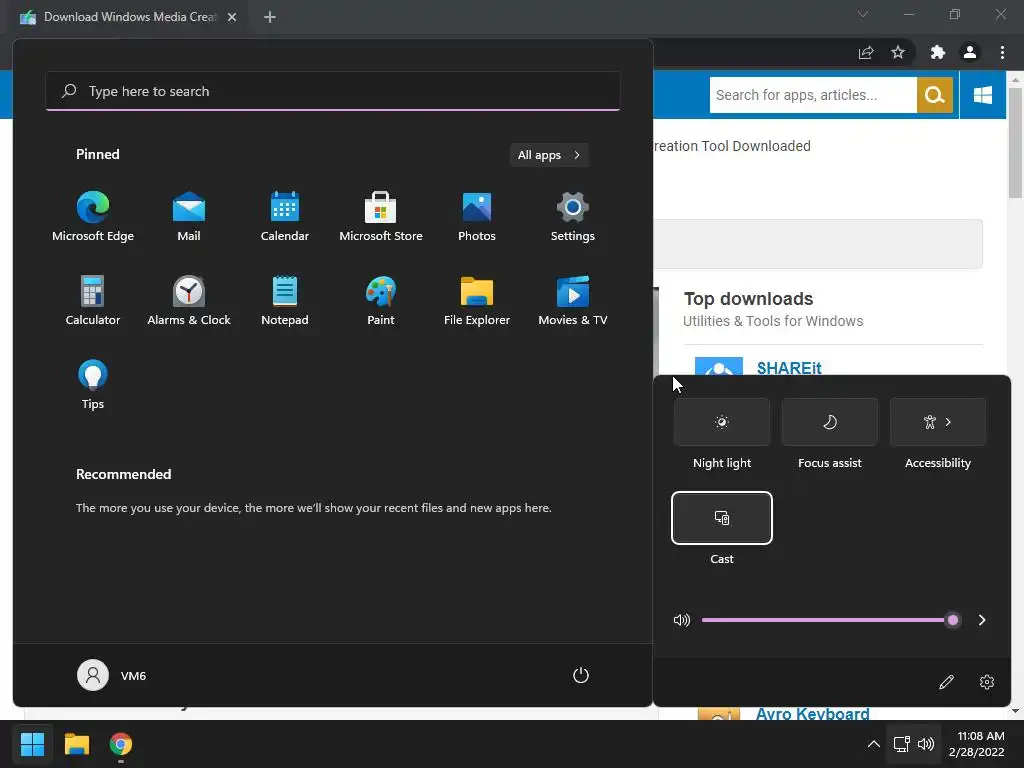Launch Alarms & Clock
The width and height of the screenshot is (1024, 768).
[x=189, y=300]
